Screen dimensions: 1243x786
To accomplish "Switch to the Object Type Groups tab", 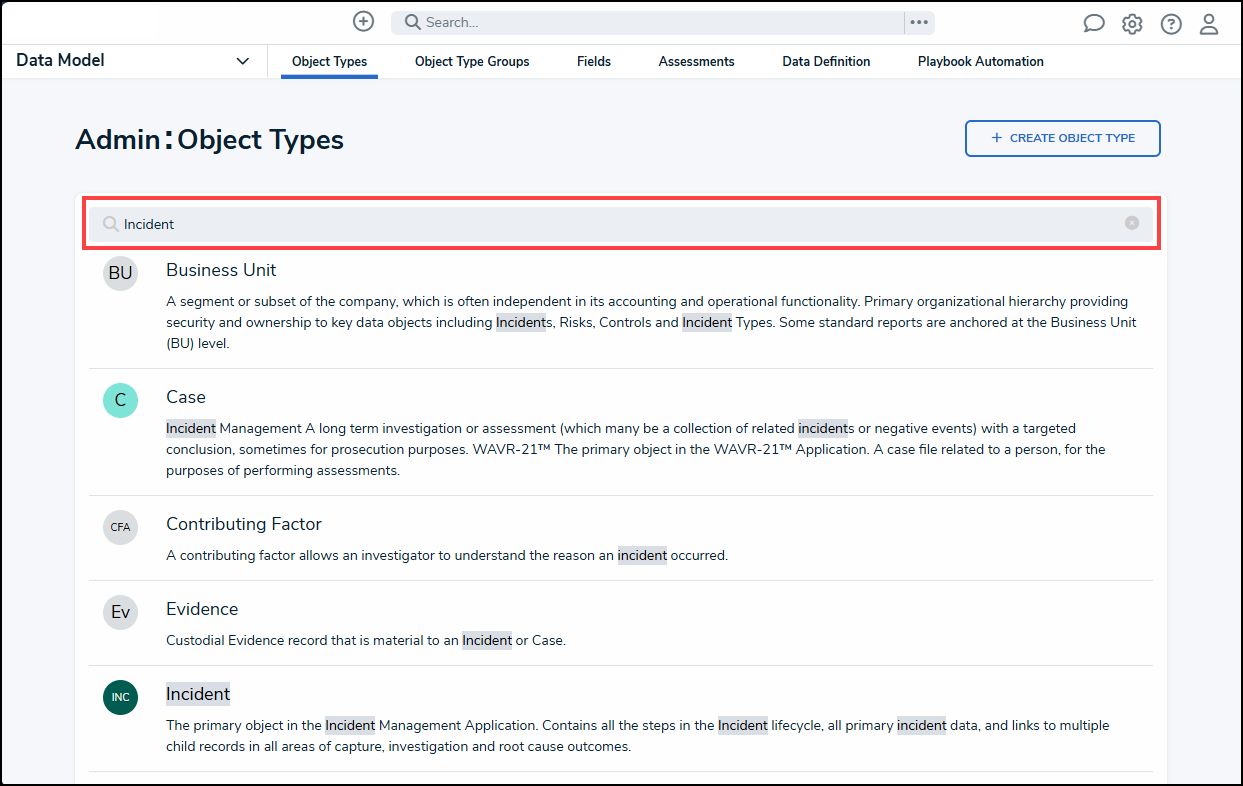I will click(472, 62).
